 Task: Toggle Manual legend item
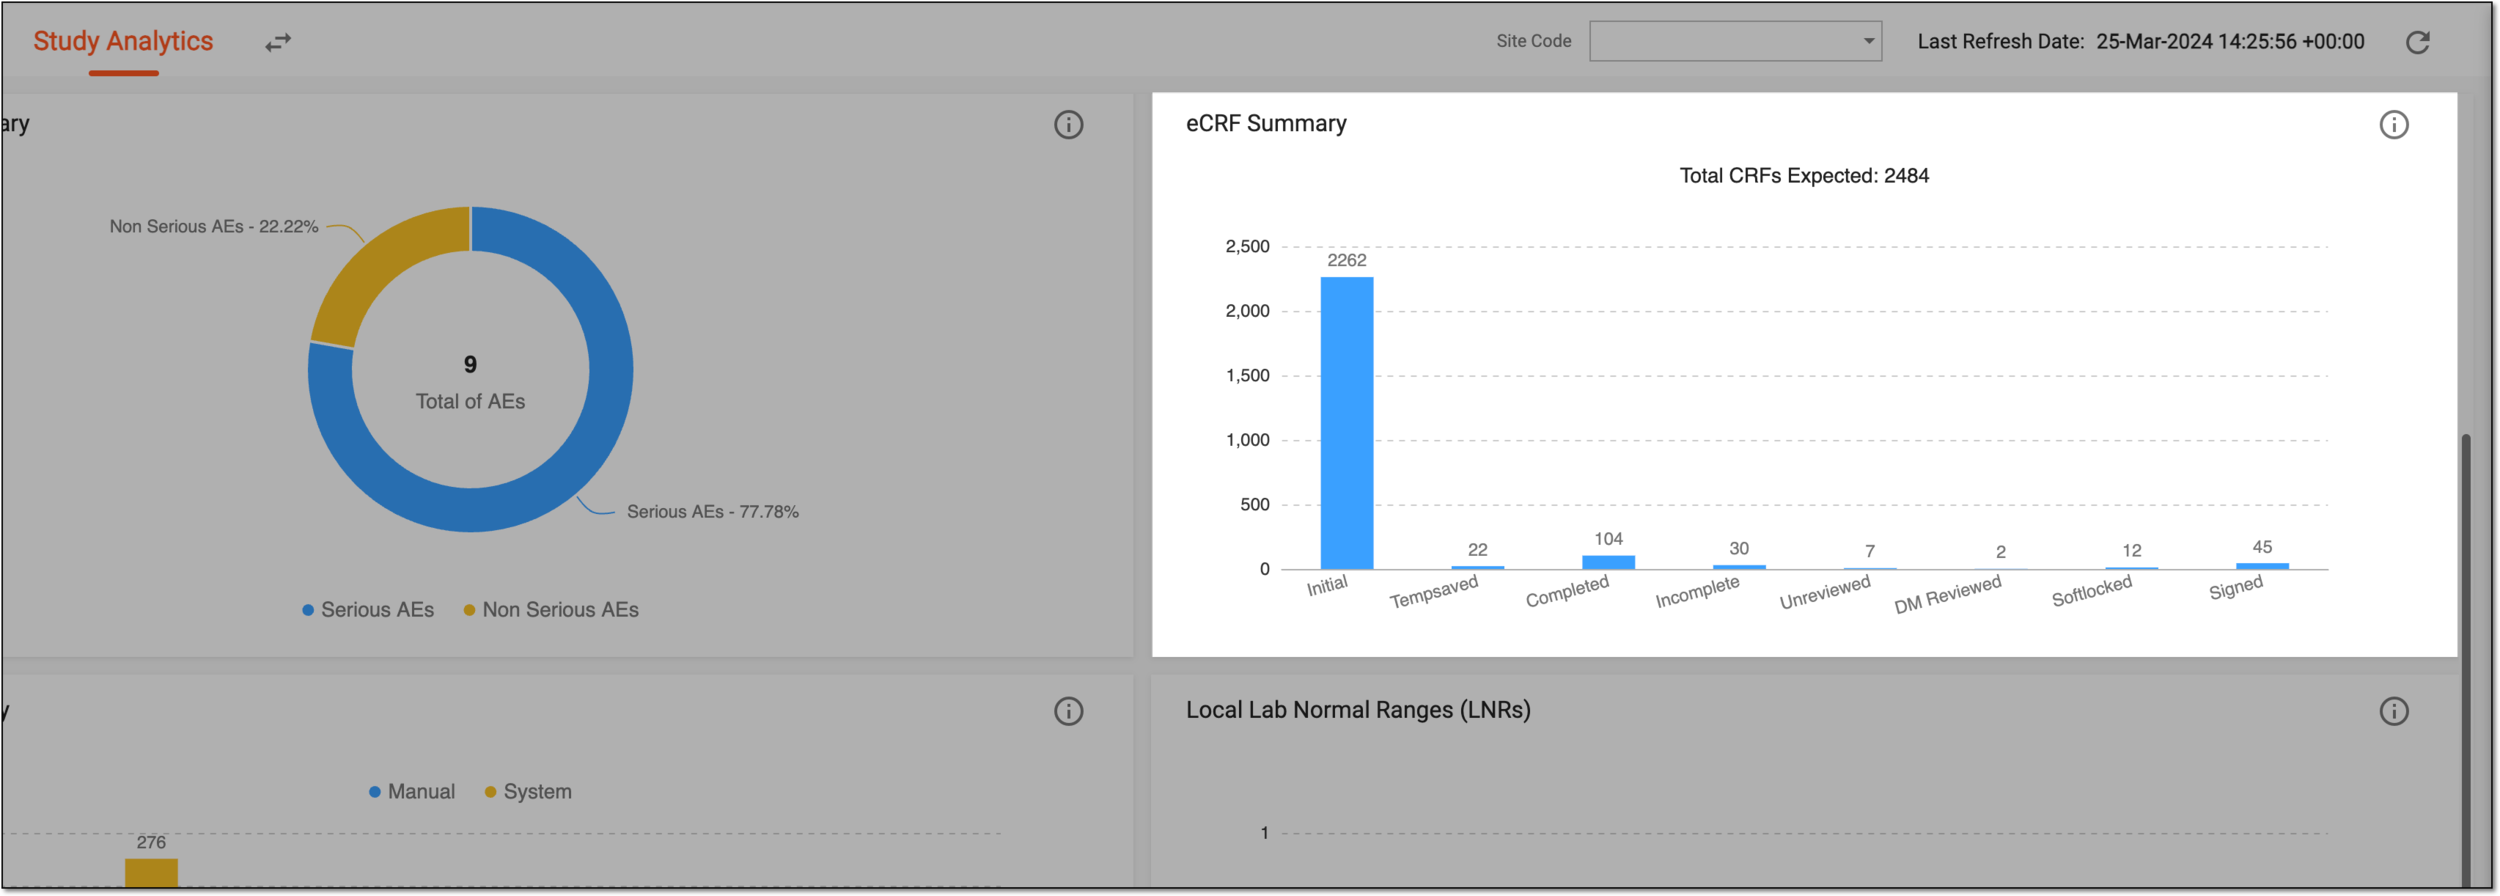tap(412, 792)
